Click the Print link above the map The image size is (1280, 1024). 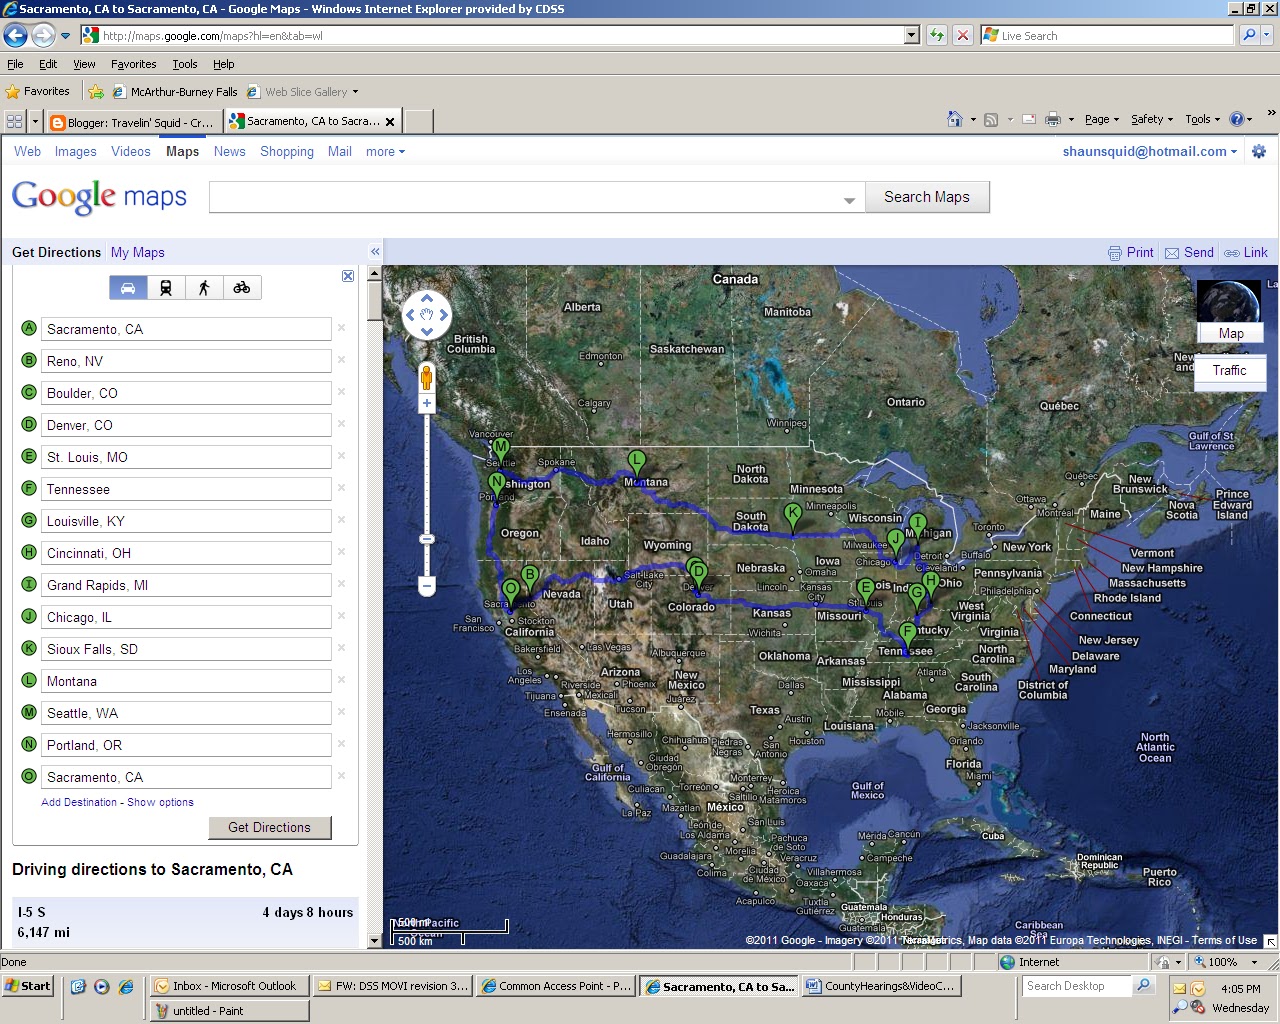pos(1131,253)
